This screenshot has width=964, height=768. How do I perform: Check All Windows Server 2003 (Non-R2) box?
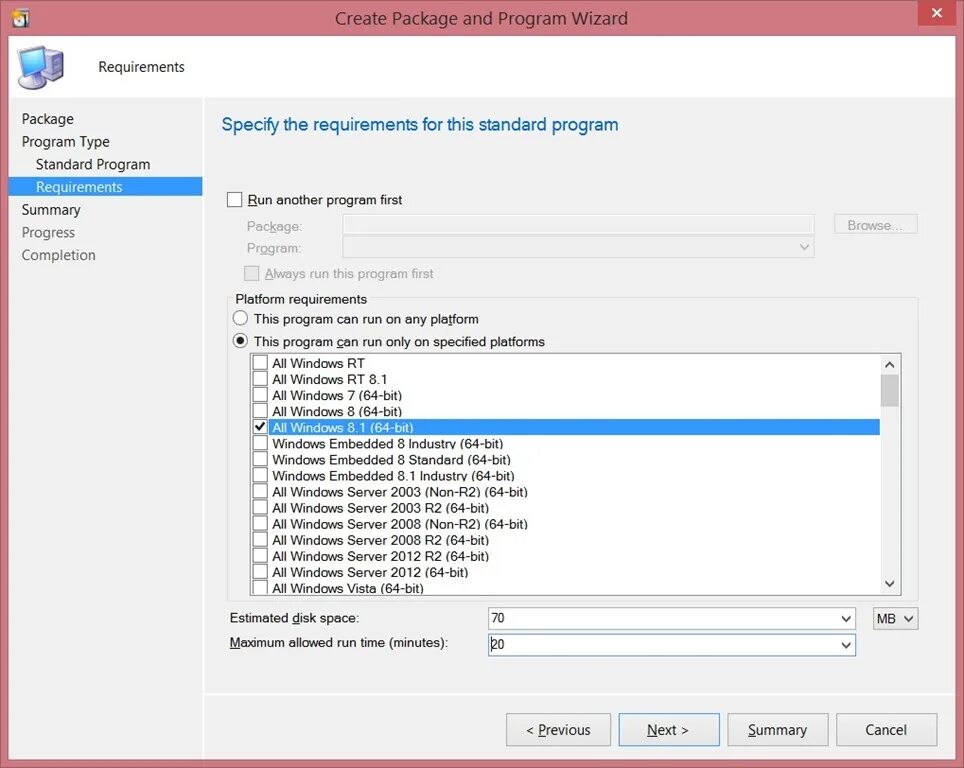pos(260,491)
